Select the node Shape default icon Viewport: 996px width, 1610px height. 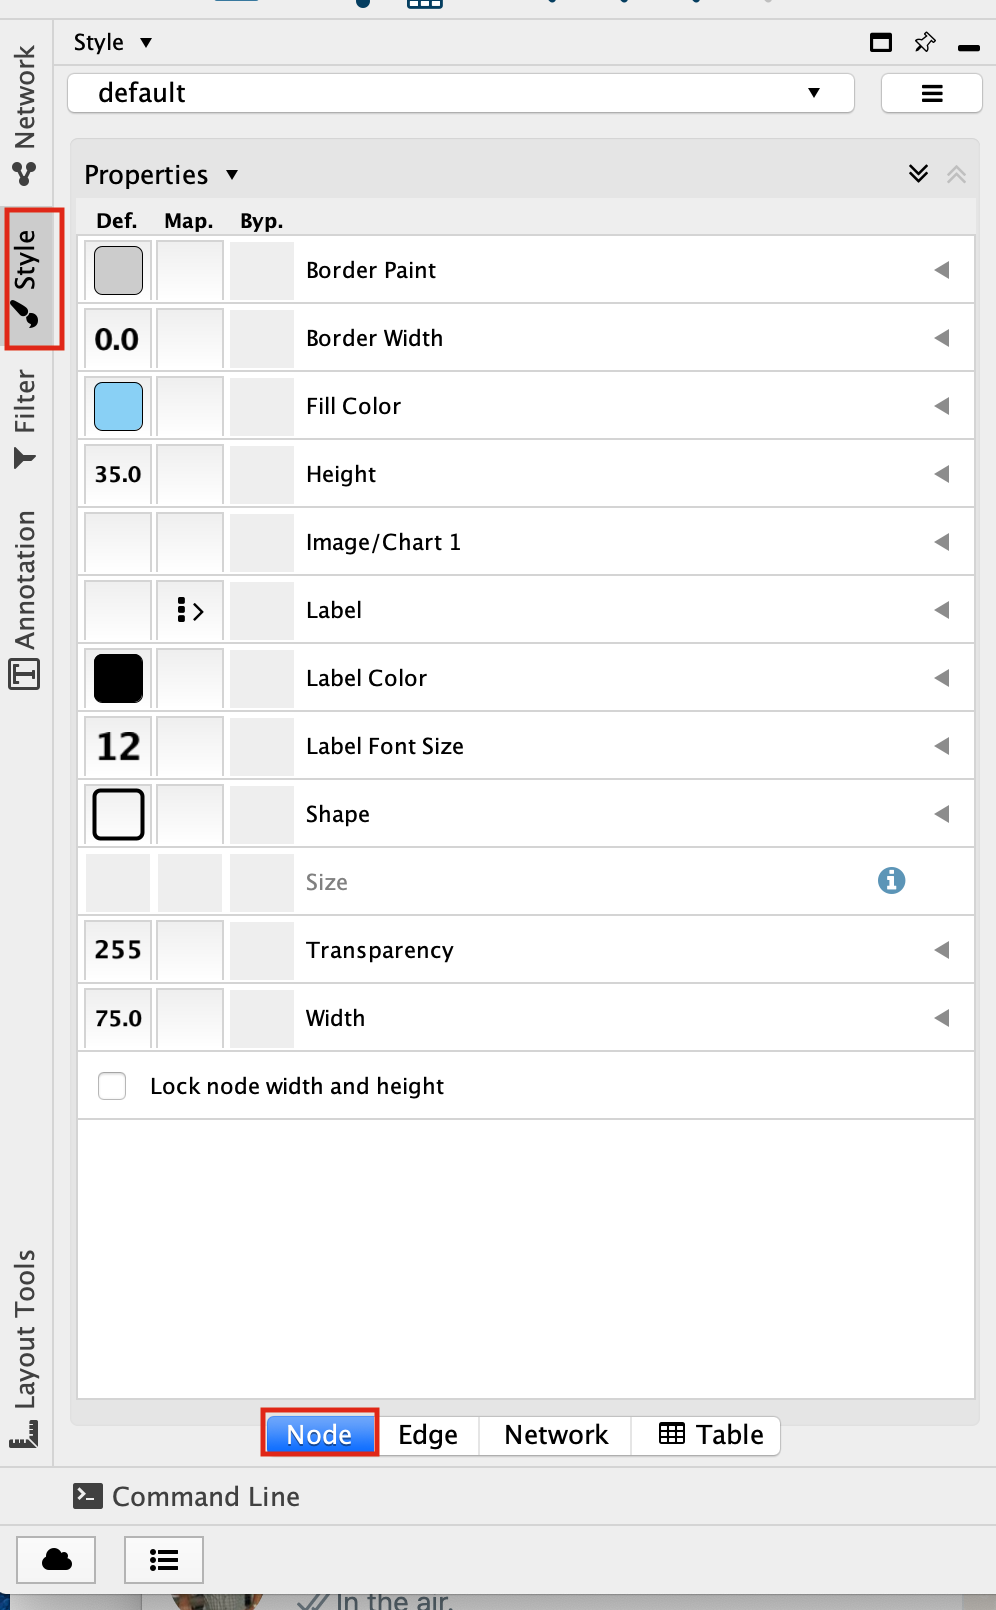pyautogui.click(x=118, y=814)
